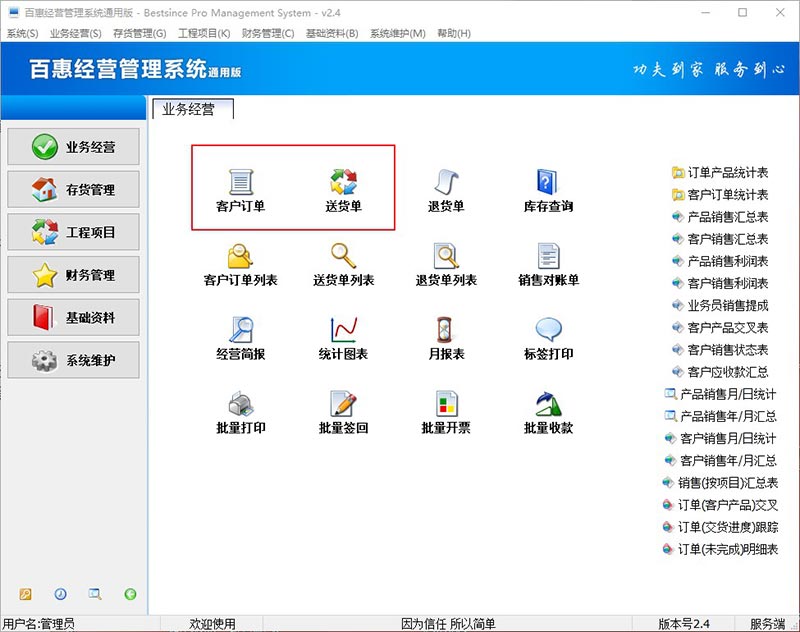Open the 批量收款 icon
The width and height of the screenshot is (800, 632).
(548, 403)
